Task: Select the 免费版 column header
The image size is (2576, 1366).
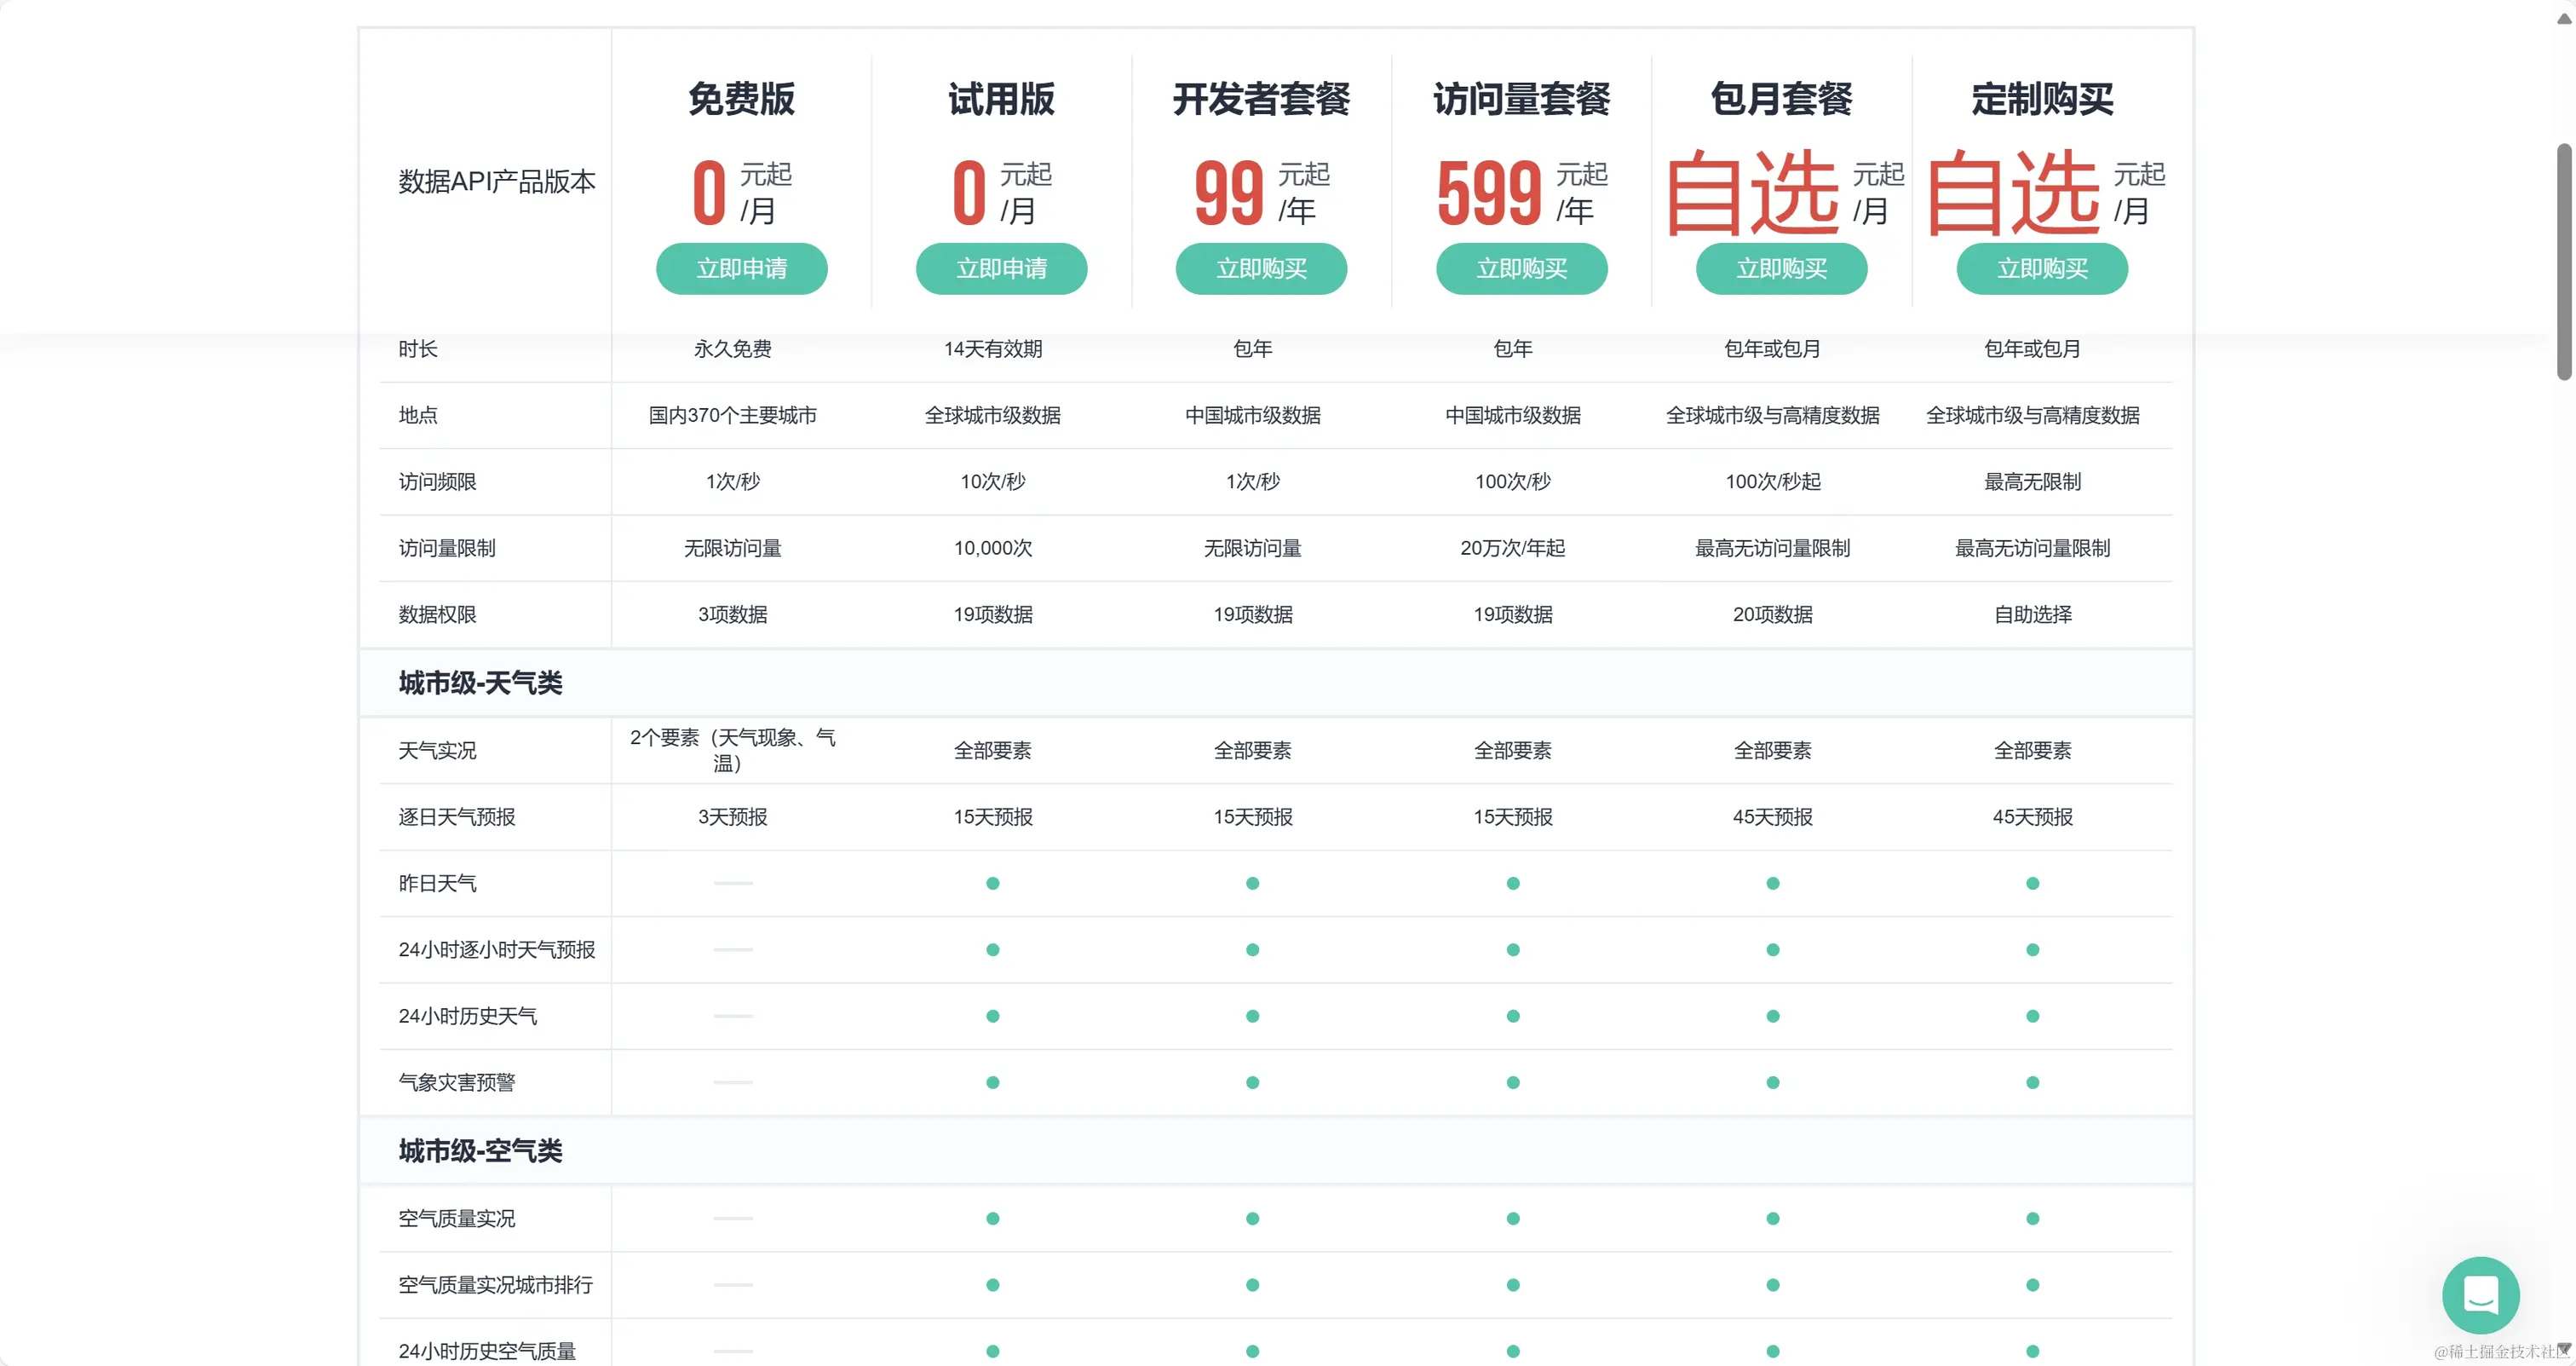Action: click(741, 100)
